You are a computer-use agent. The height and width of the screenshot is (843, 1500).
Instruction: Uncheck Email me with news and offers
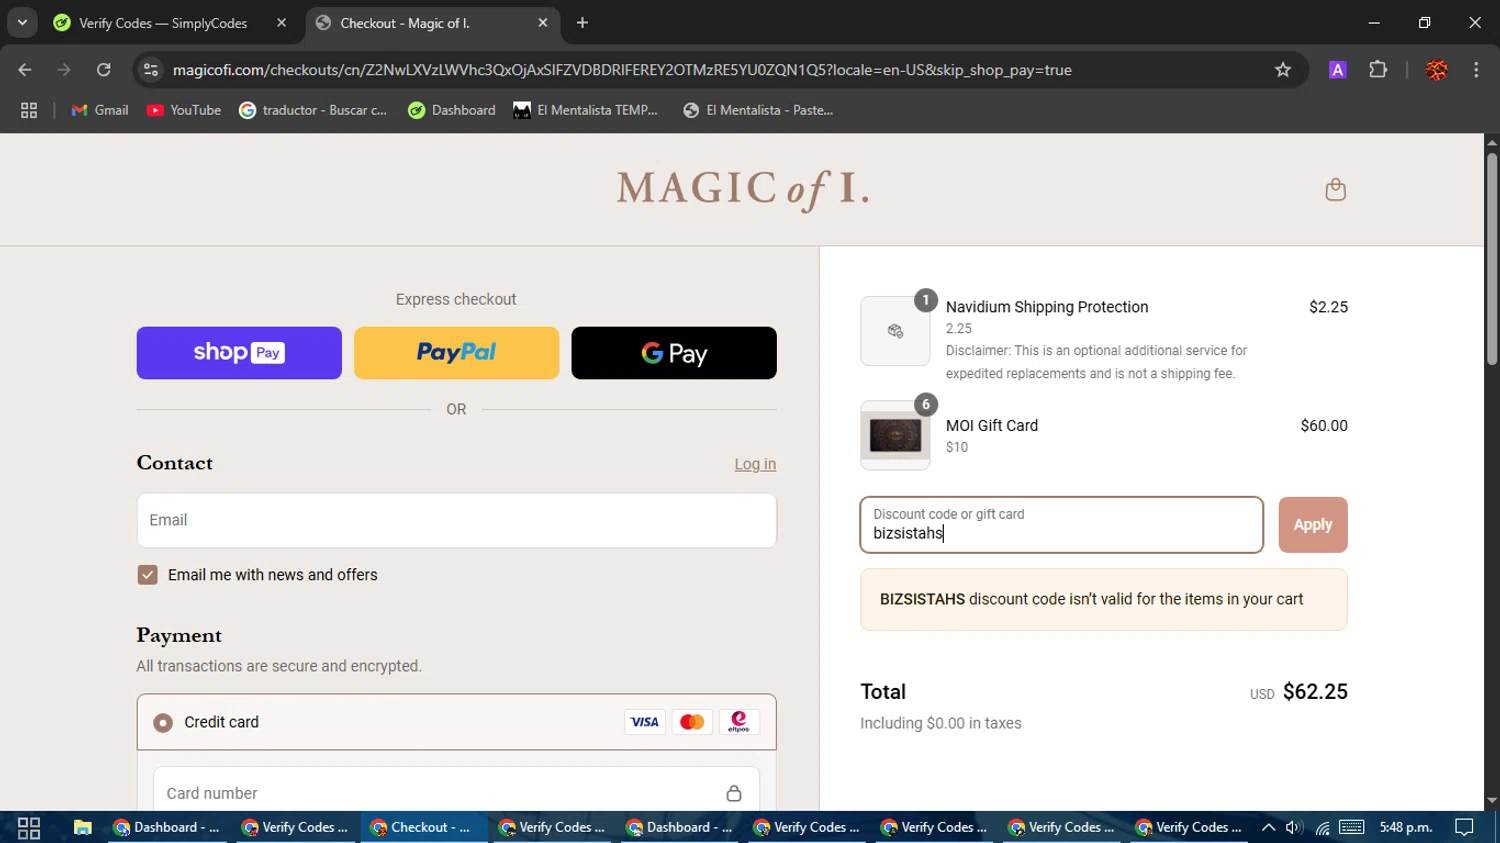click(x=147, y=575)
